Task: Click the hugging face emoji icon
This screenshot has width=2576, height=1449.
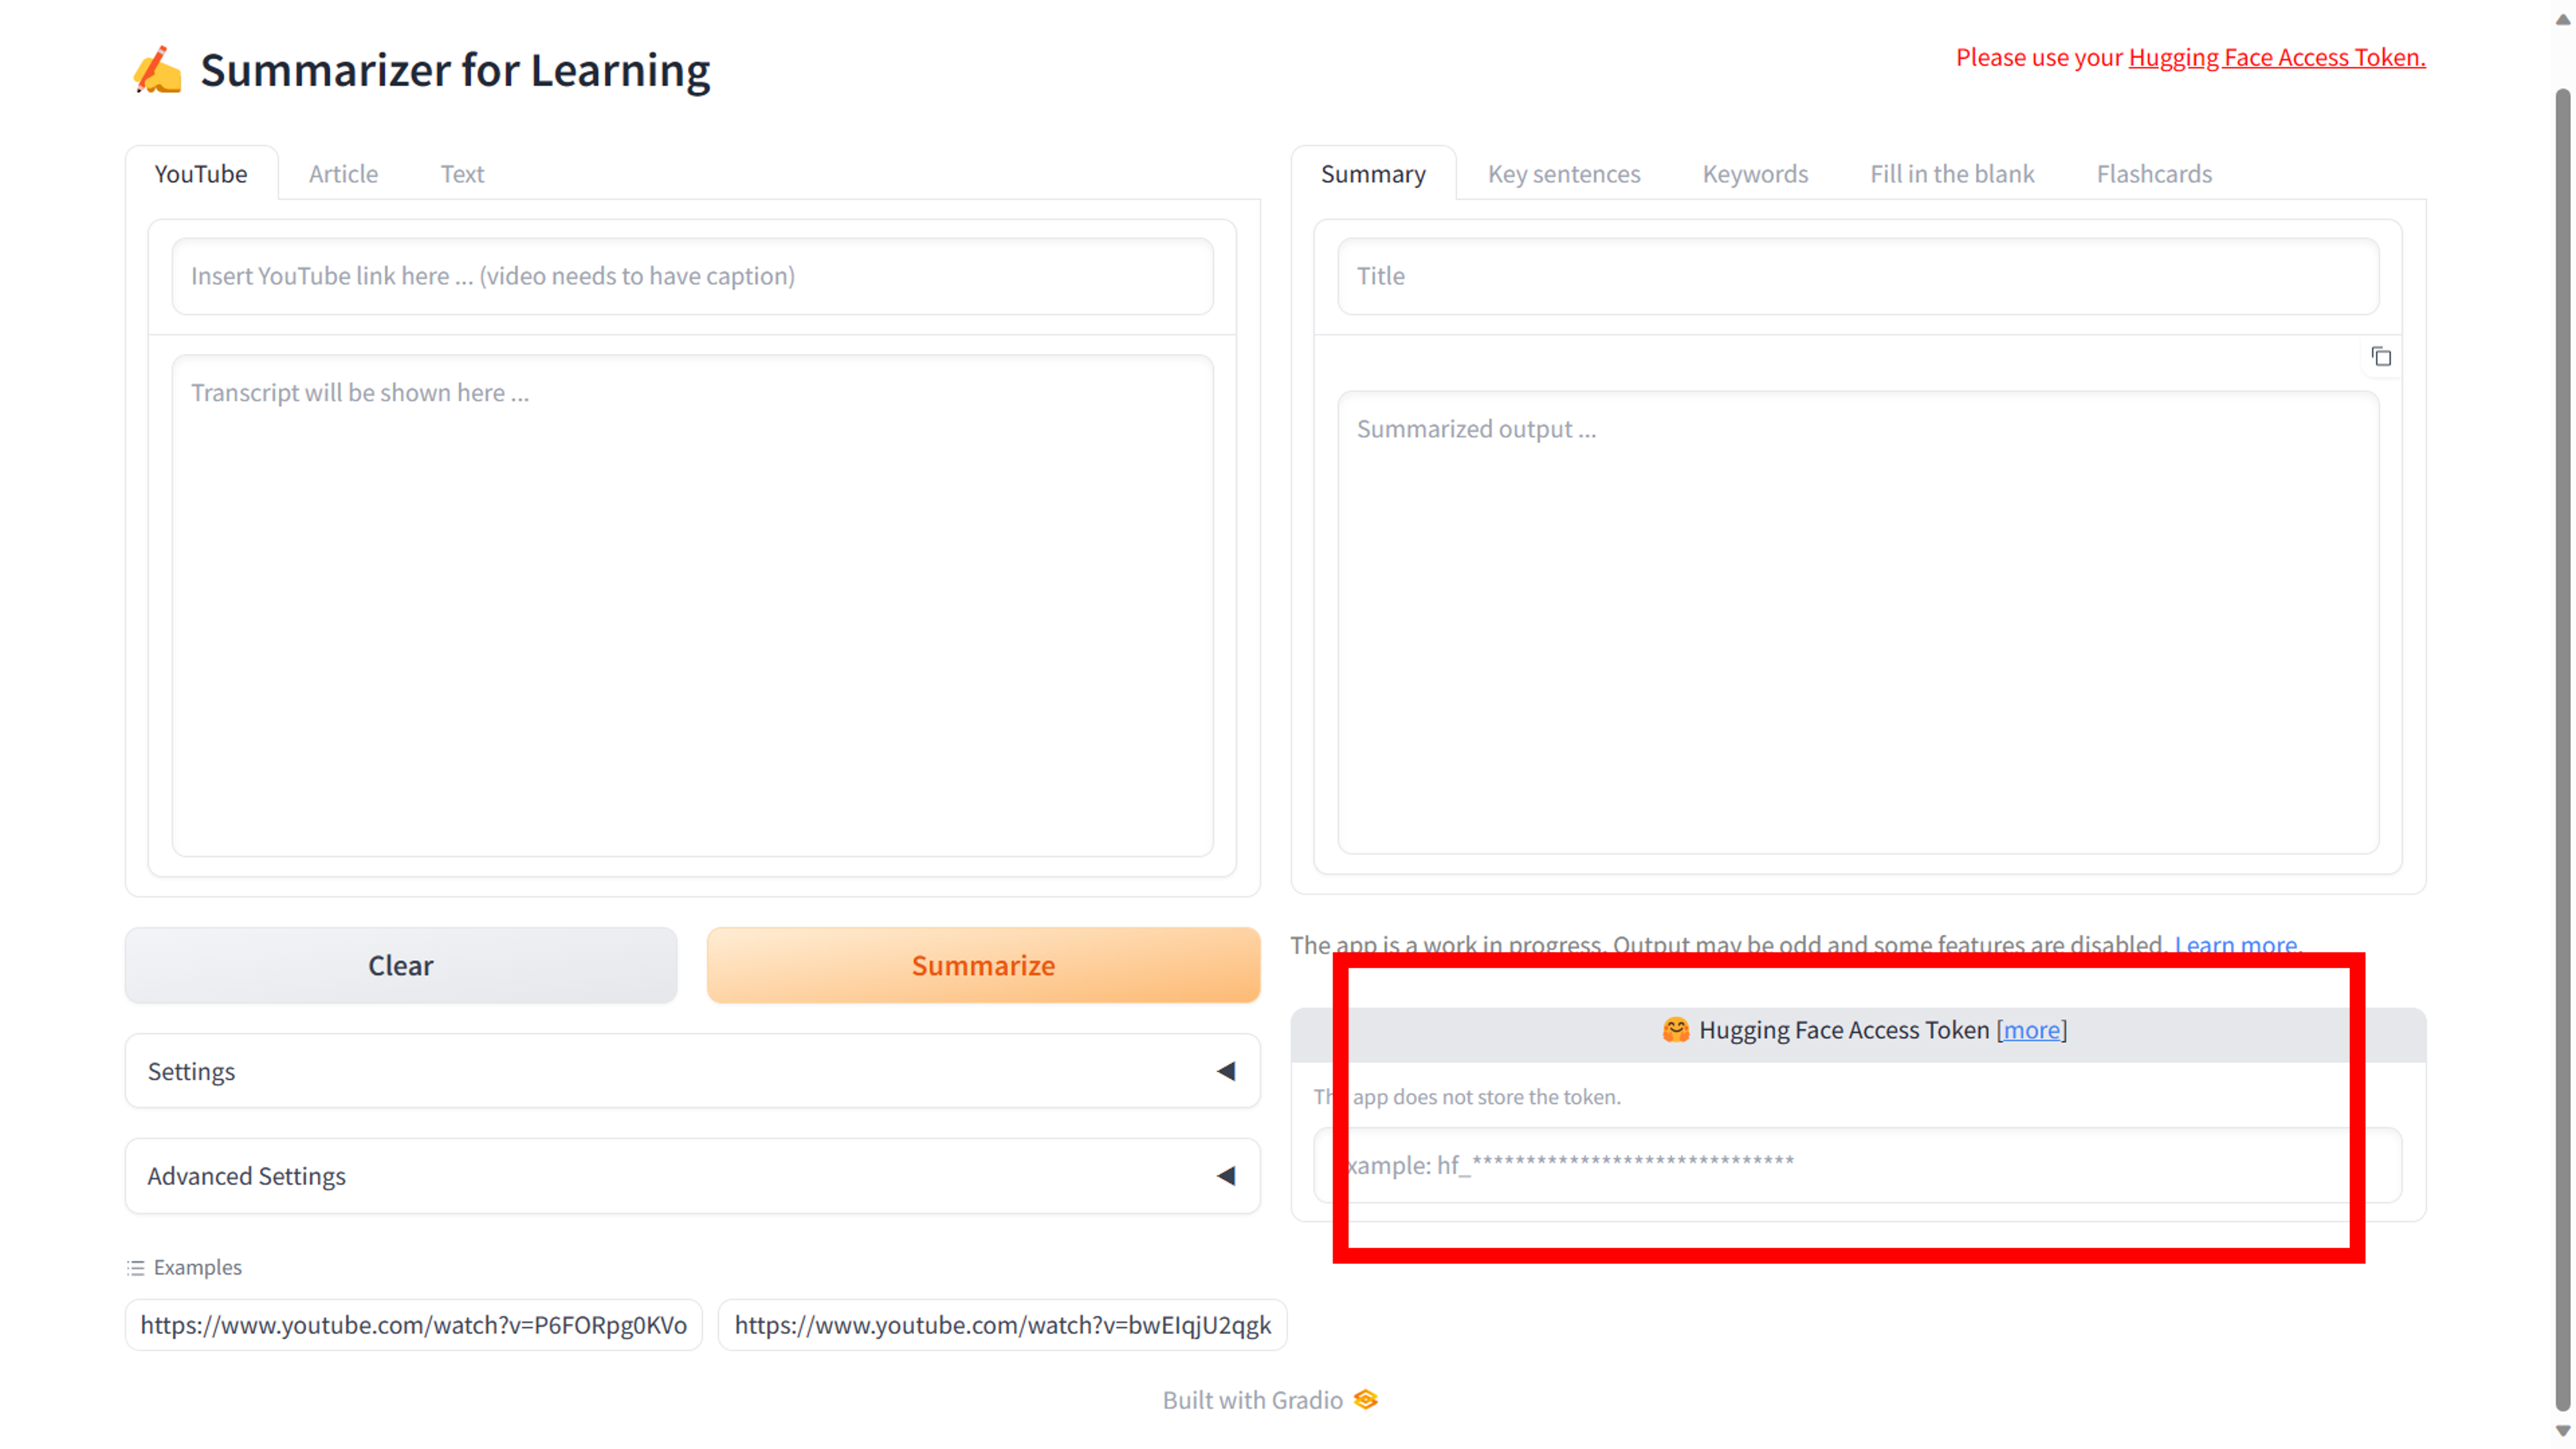Action: pos(1676,1029)
